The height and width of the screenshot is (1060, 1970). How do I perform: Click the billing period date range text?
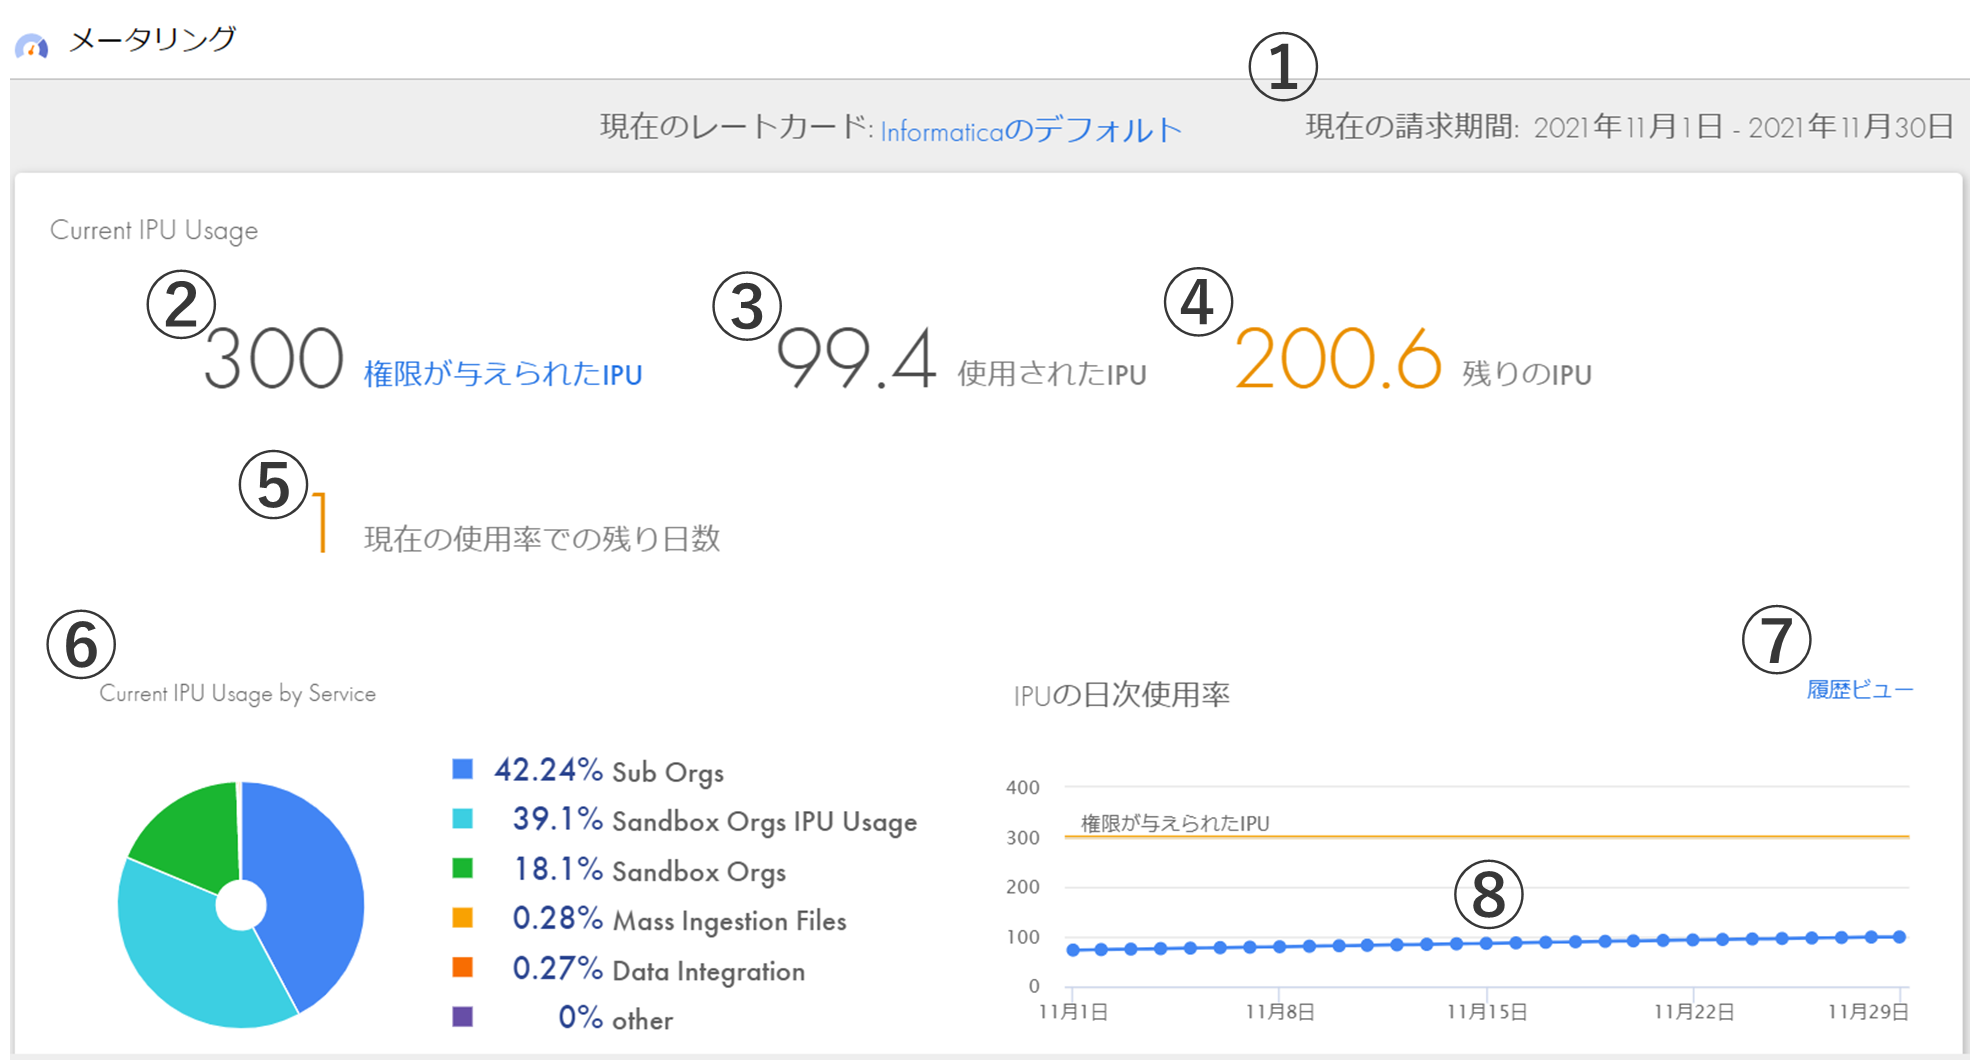[x=1743, y=127]
